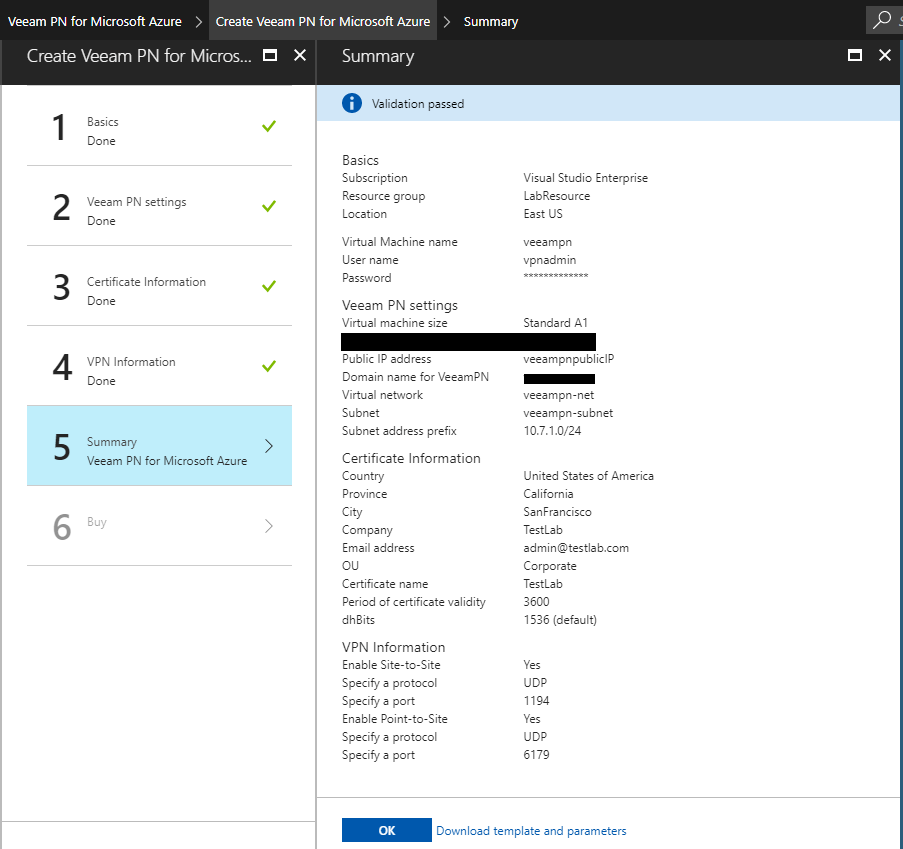
Task: Select Create Veeam PN breadcrumb tab
Action: coord(323,21)
